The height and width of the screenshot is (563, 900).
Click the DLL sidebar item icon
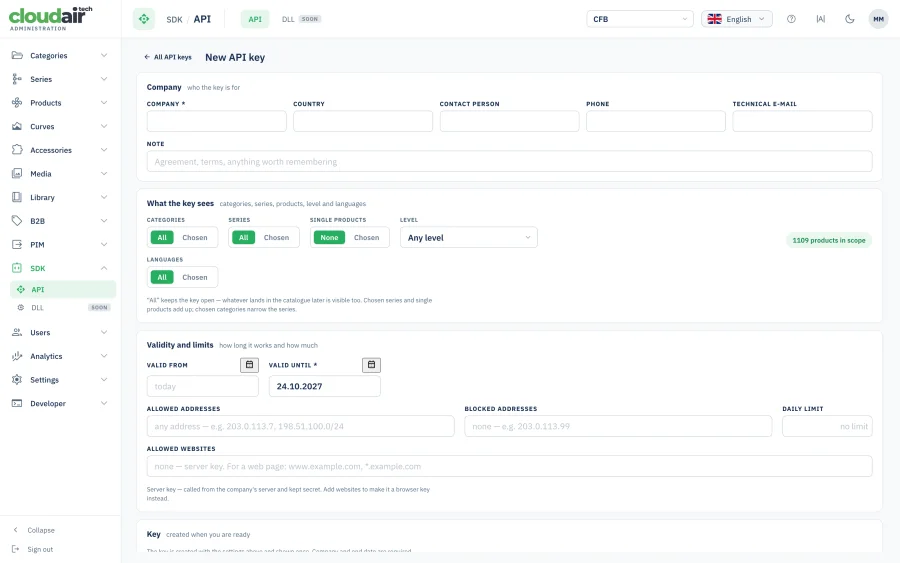[21, 308]
